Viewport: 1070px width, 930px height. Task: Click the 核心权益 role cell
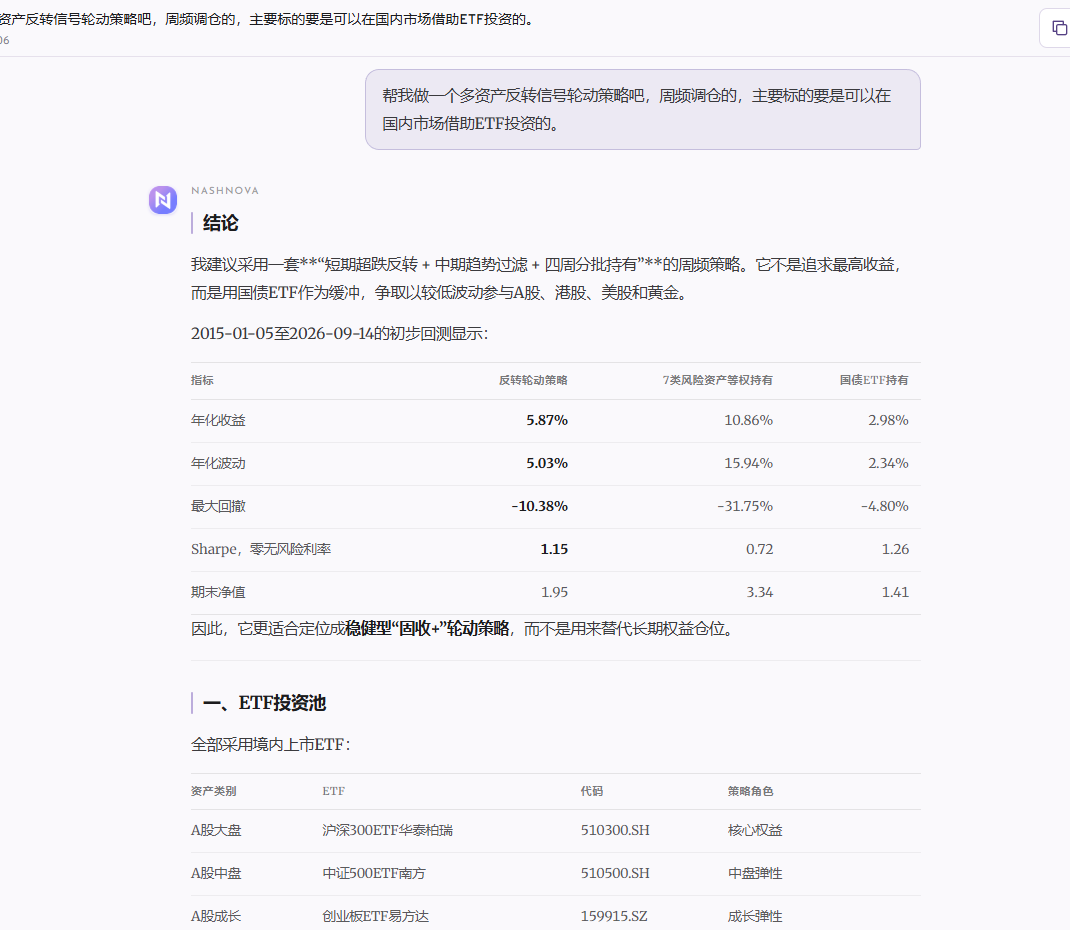click(x=755, y=830)
